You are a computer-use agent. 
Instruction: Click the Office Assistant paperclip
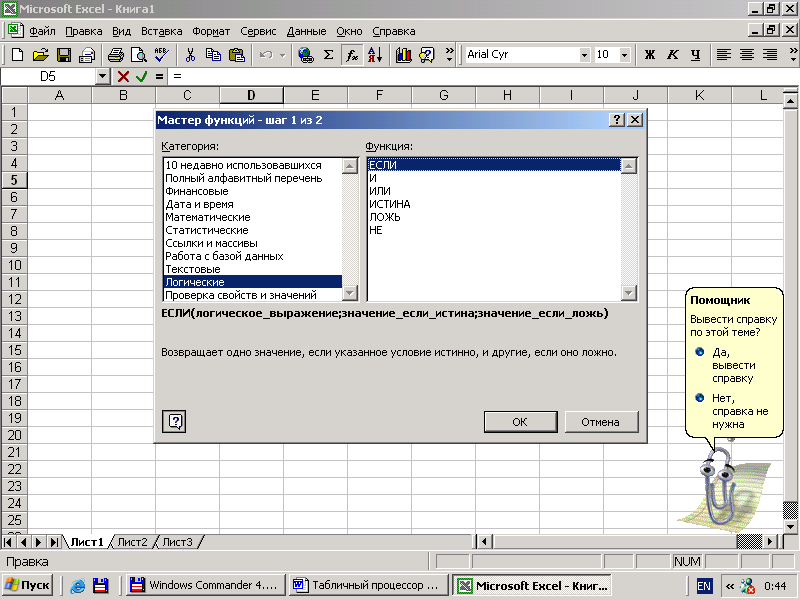[718, 485]
